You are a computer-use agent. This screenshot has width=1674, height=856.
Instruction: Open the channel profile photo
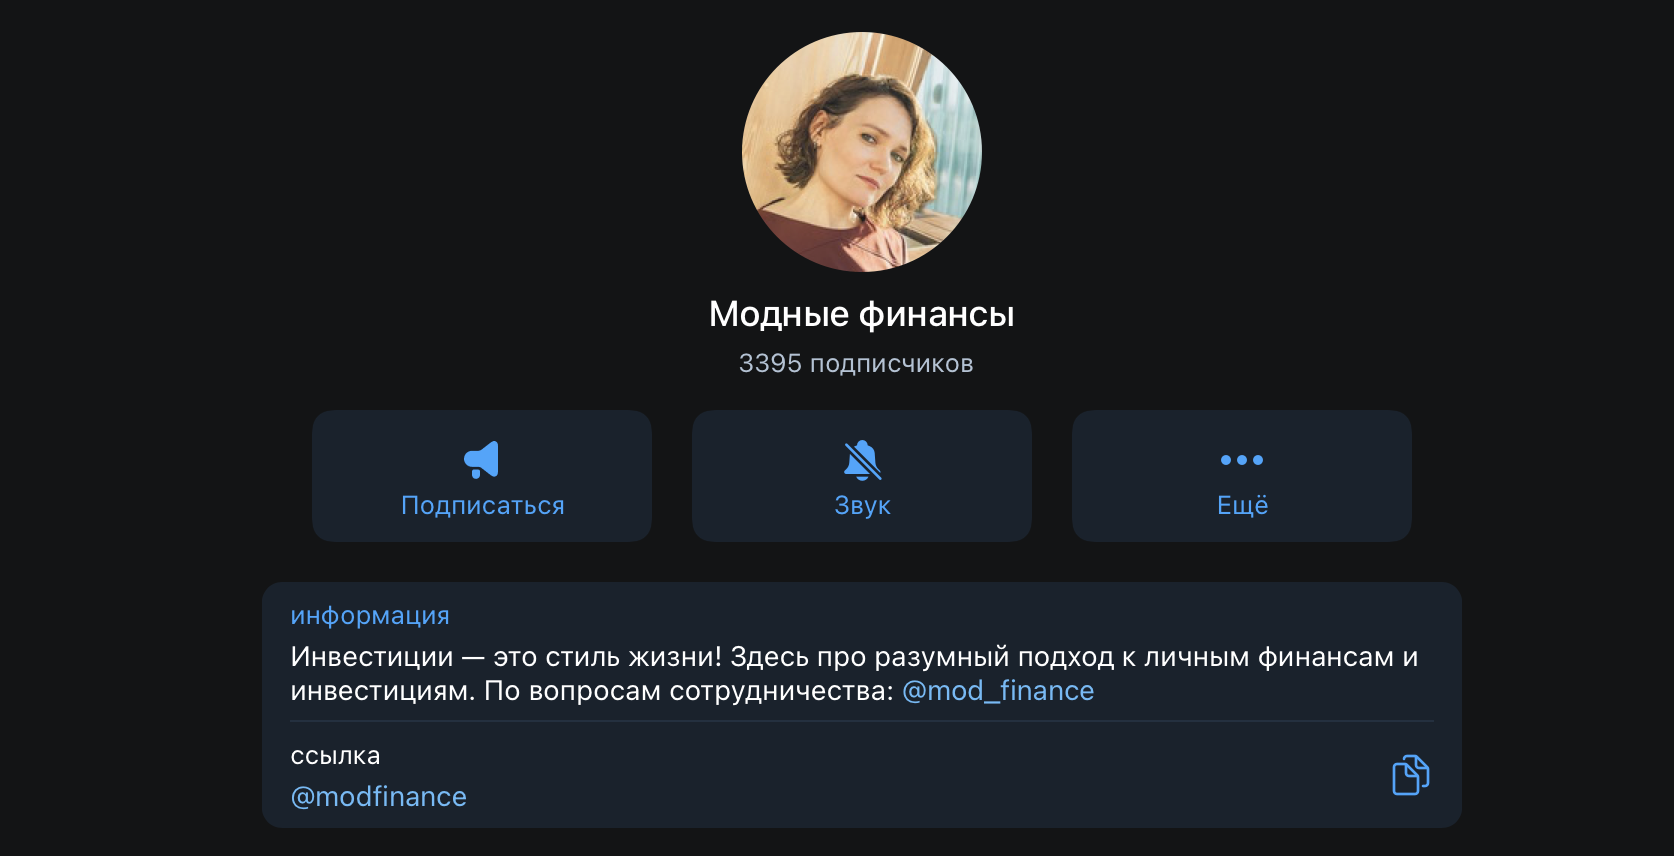tap(861, 152)
